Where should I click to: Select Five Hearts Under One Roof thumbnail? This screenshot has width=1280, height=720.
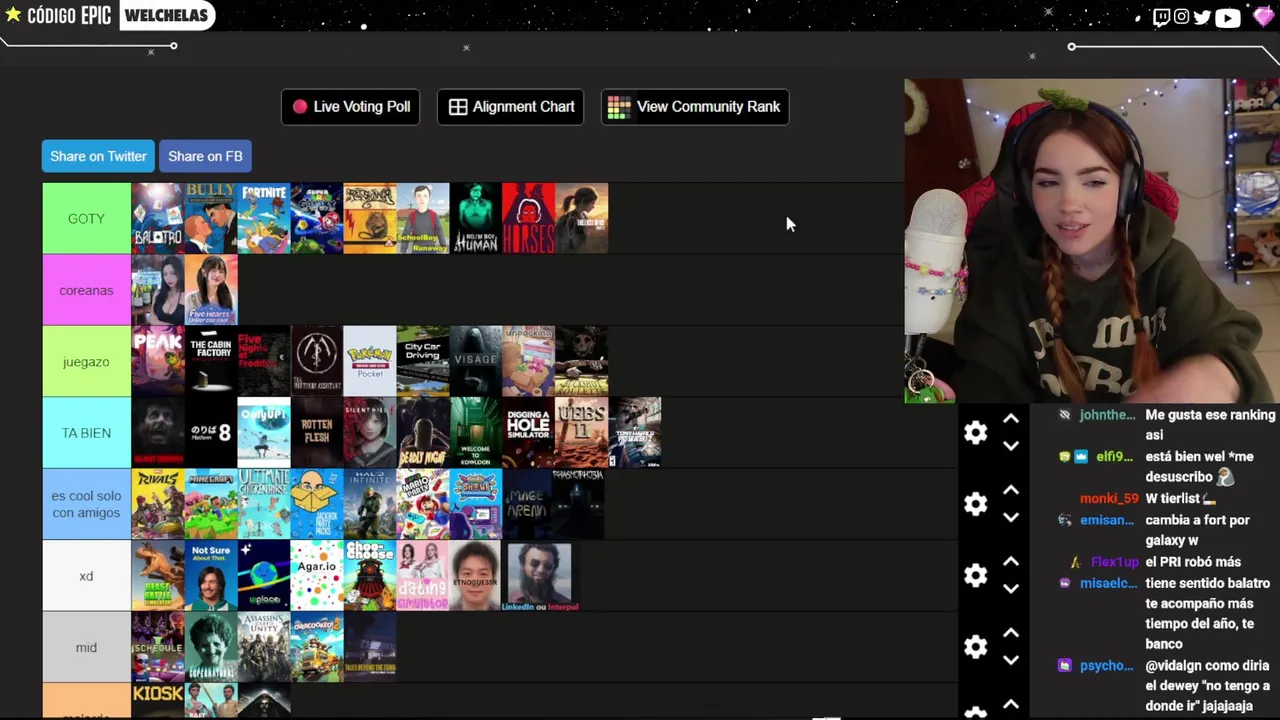click(211, 290)
